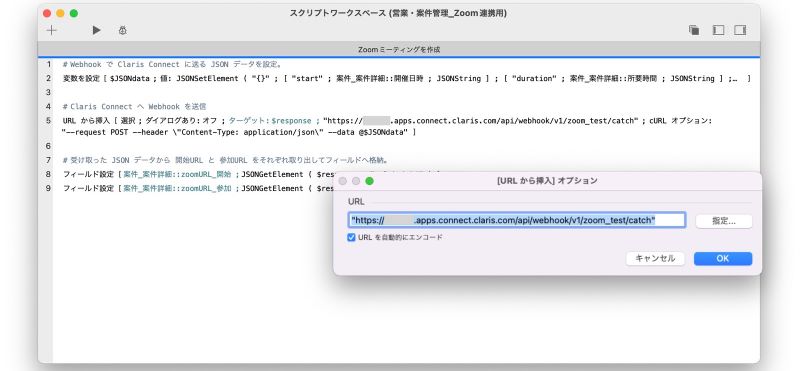Minimize the script workspace with yellow button
This screenshot has width=800, height=371.
[x=60, y=13]
